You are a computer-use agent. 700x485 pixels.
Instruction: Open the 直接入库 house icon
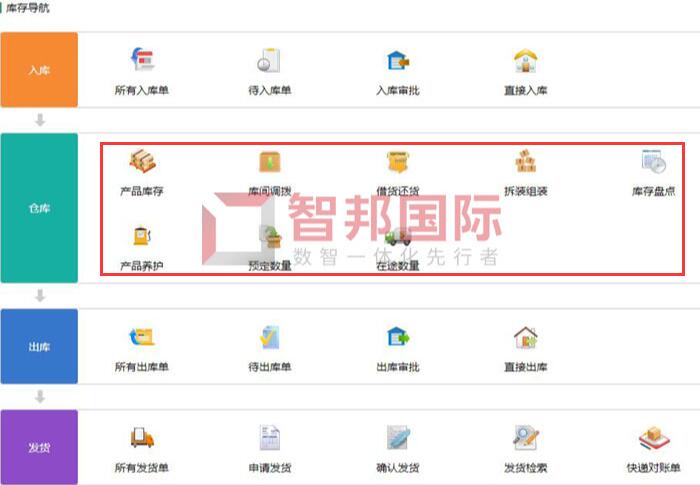[x=525, y=60]
